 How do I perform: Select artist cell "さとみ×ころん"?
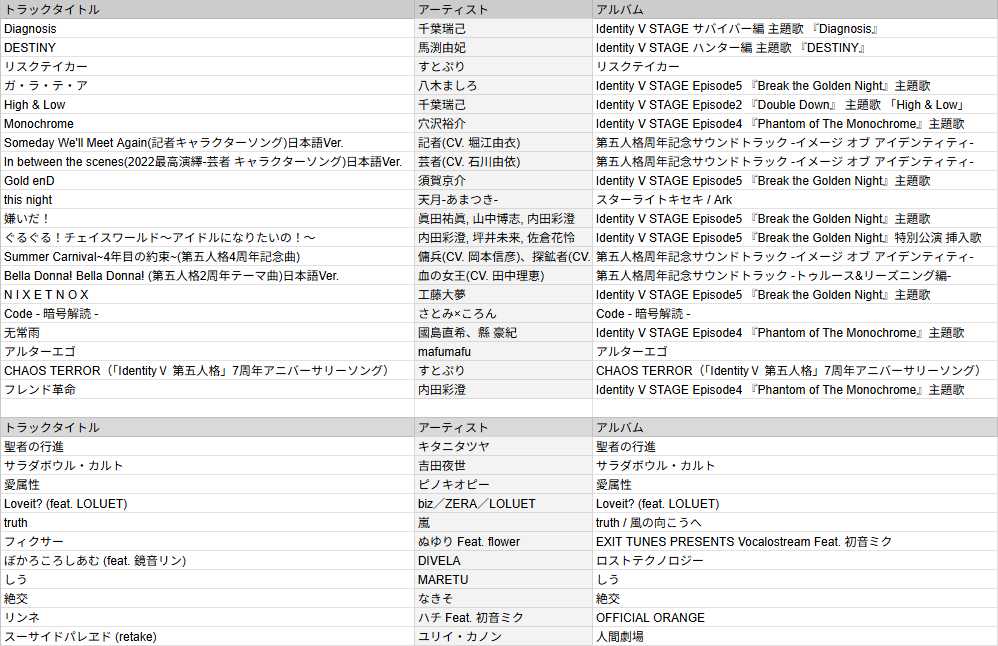[503, 314]
